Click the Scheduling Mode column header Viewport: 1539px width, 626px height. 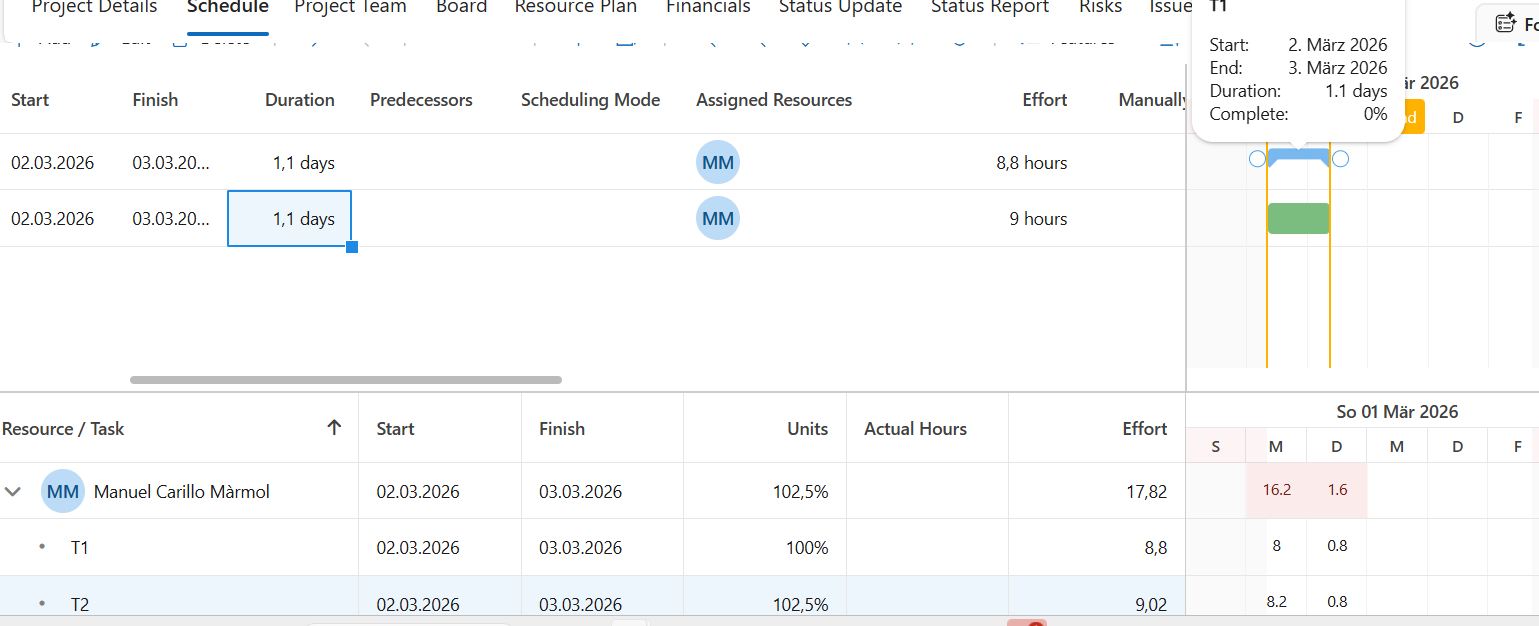point(591,100)
